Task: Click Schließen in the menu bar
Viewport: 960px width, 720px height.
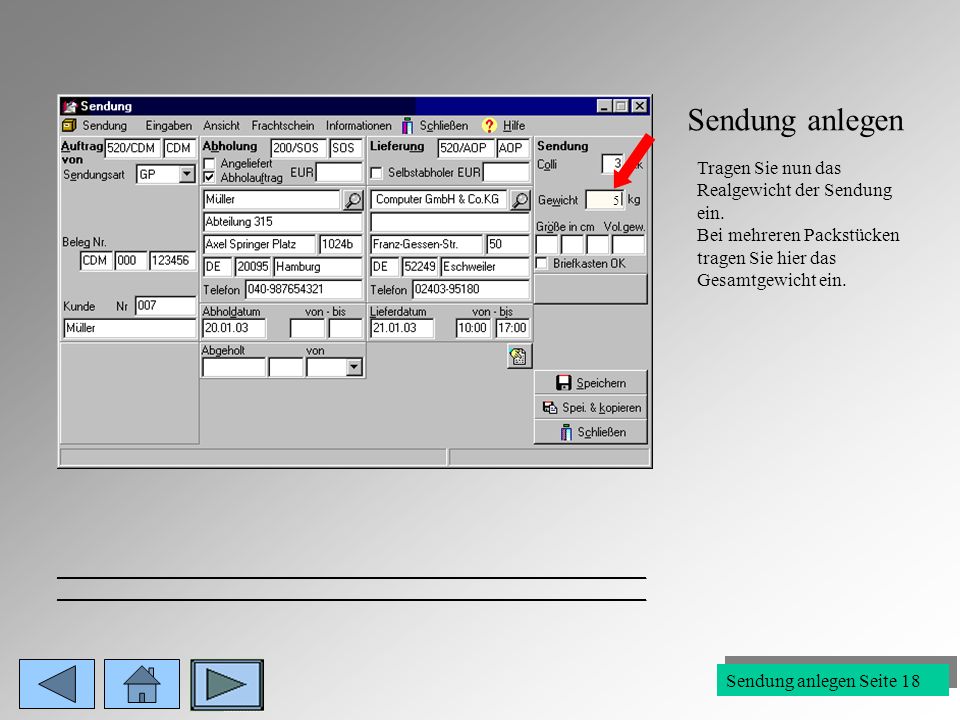Action: pyautogui.click(x=443, y=126)
